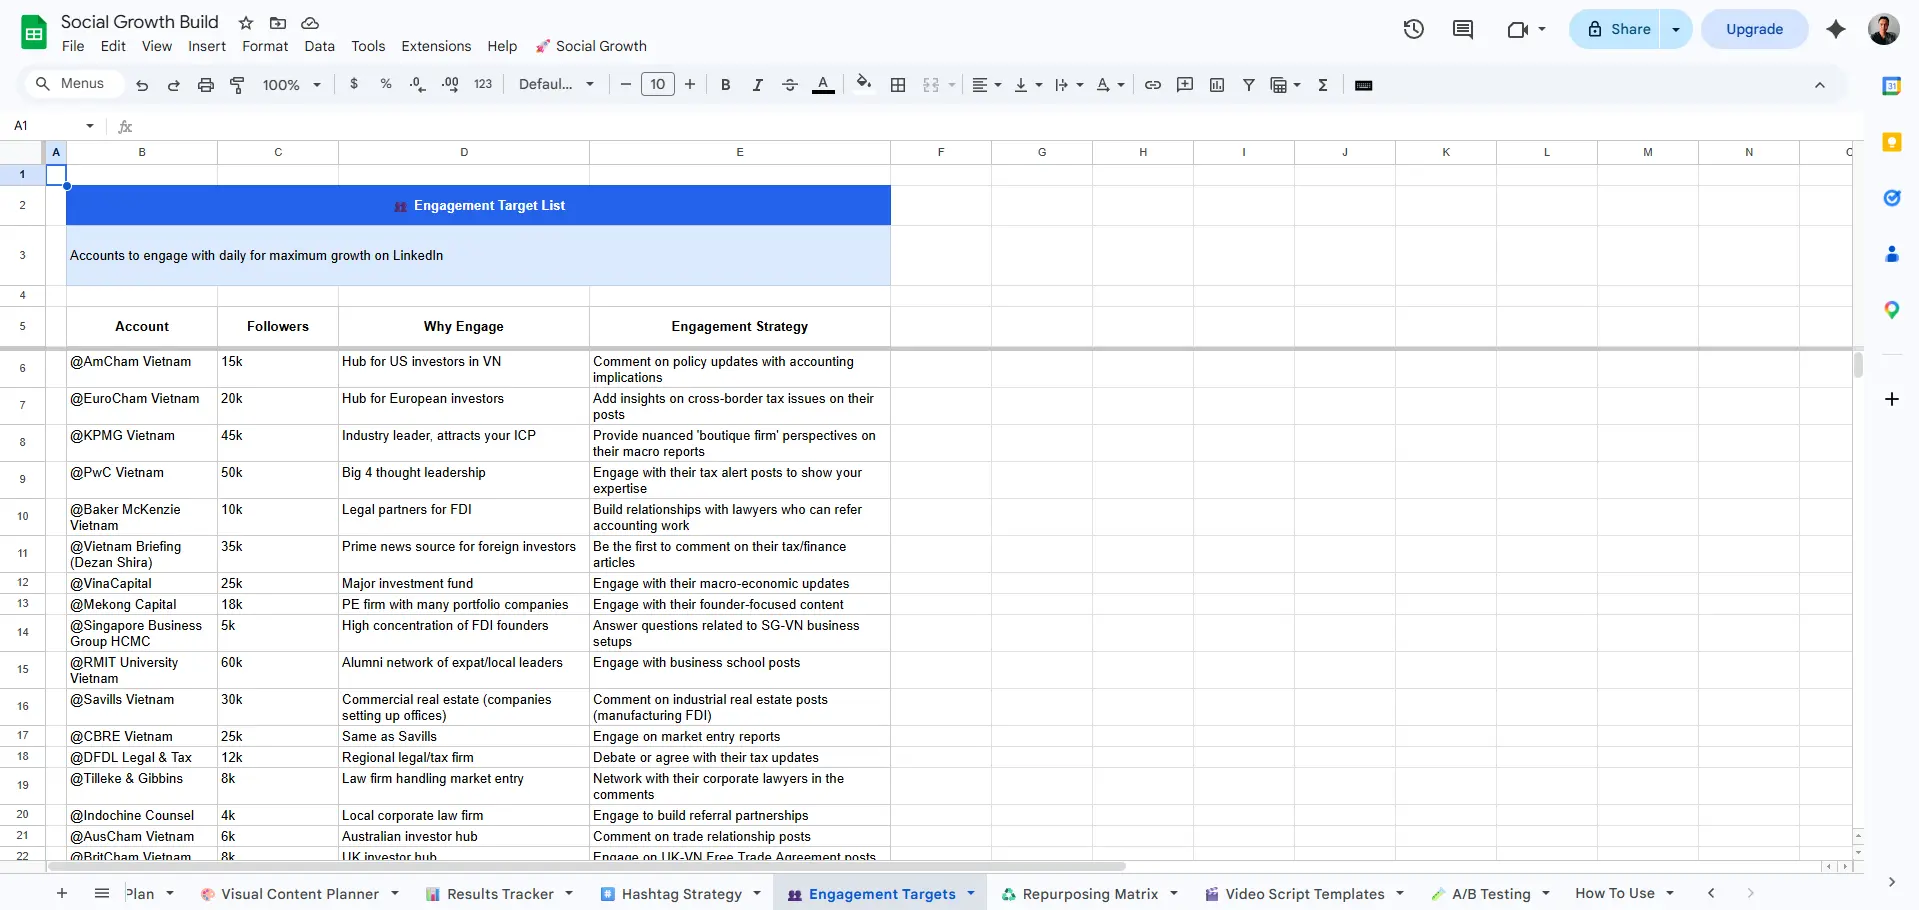Show the all sheets list
Image resolution: width=1919 pixels, height=910 pixels.
point(102,893)
